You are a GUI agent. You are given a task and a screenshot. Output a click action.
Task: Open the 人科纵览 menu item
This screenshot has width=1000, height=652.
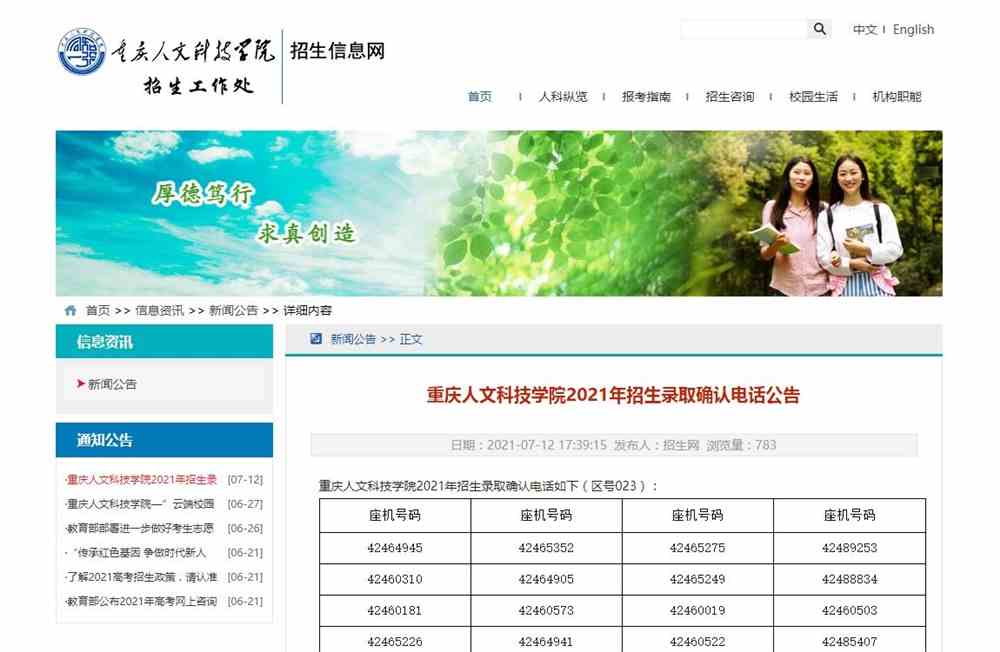coord(562,96)
